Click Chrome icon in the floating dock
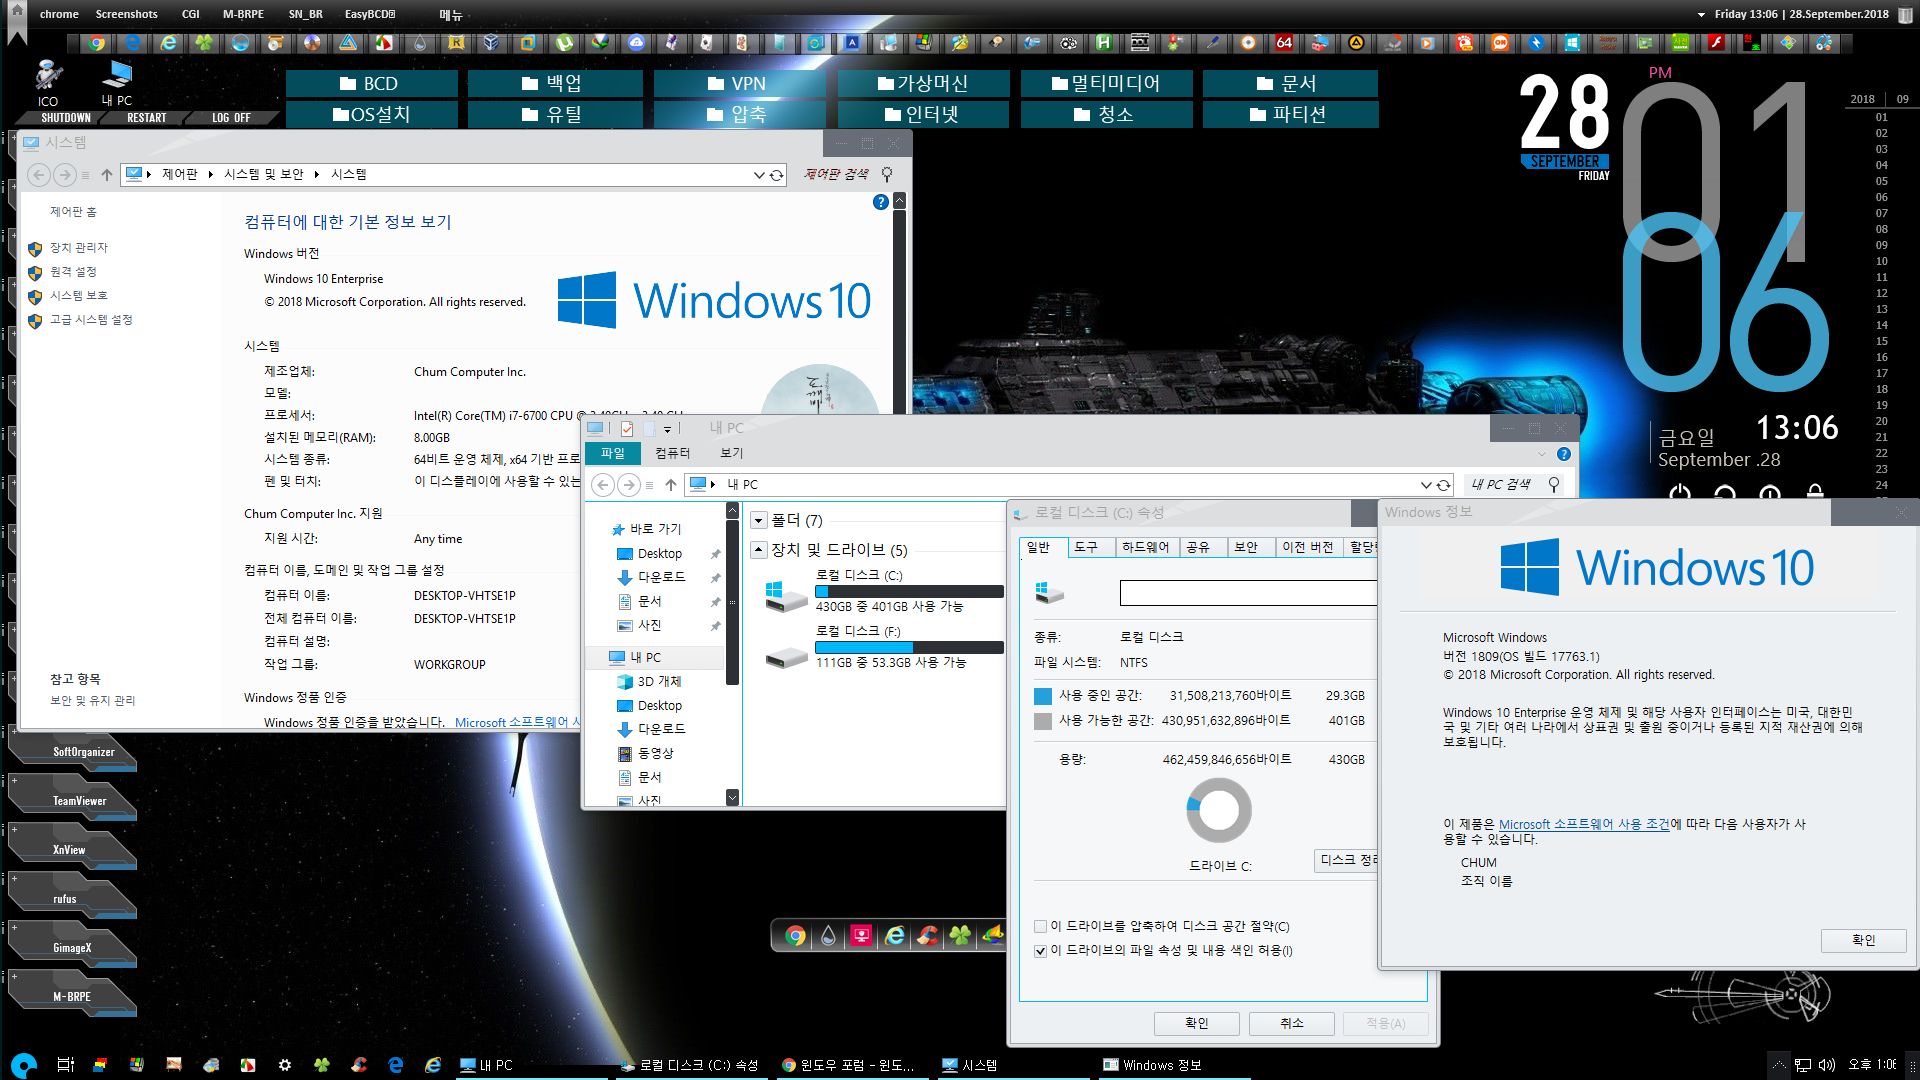The width and height of the screenshot is (1920, 1080). [795, 935]
